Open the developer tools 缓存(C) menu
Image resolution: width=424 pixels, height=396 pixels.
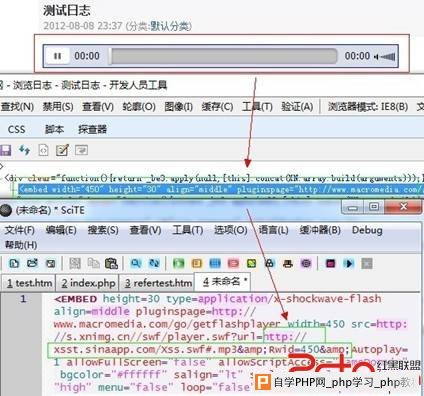(x=217, y=107)
